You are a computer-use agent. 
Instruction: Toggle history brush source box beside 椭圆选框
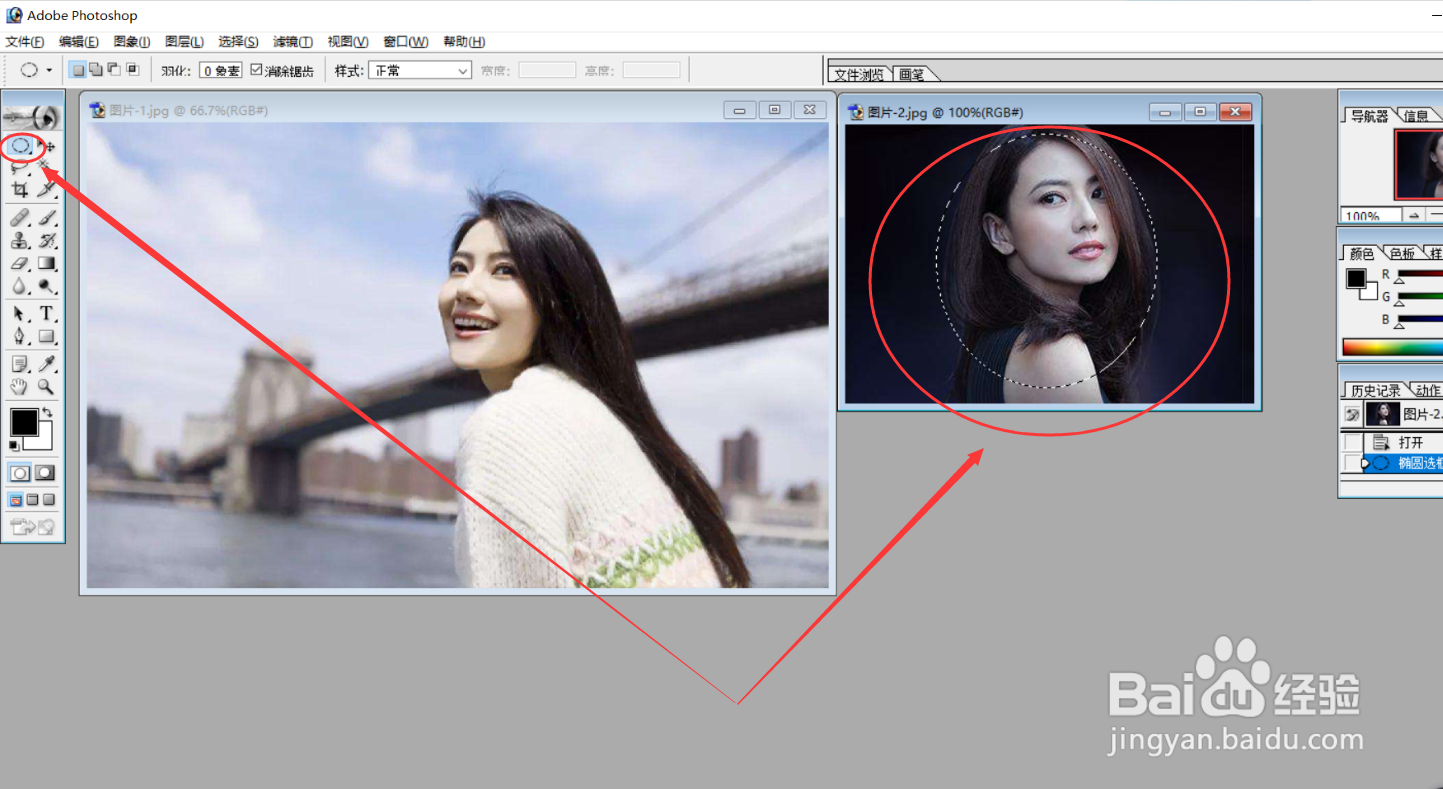(x=1353, y=463)
